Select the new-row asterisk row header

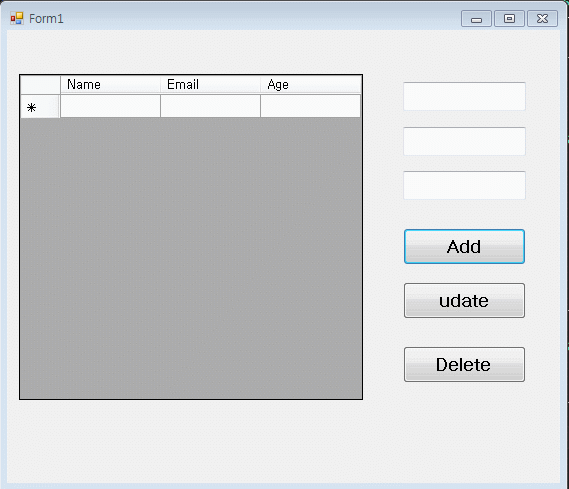coord(40,106)
